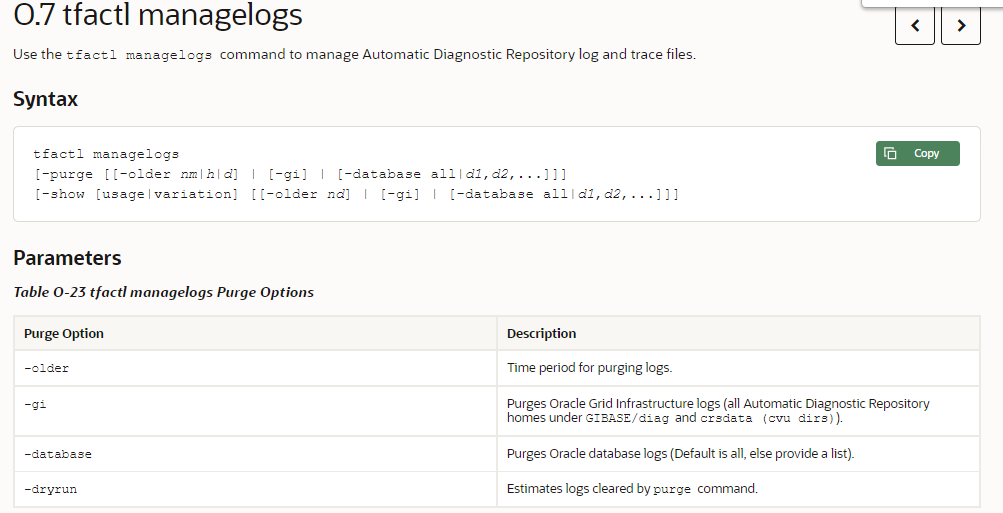The width and height of the screenshot is (1003, 513).
Task: Click the first code line tfactl managelogs
Action: tap(106, 154)
